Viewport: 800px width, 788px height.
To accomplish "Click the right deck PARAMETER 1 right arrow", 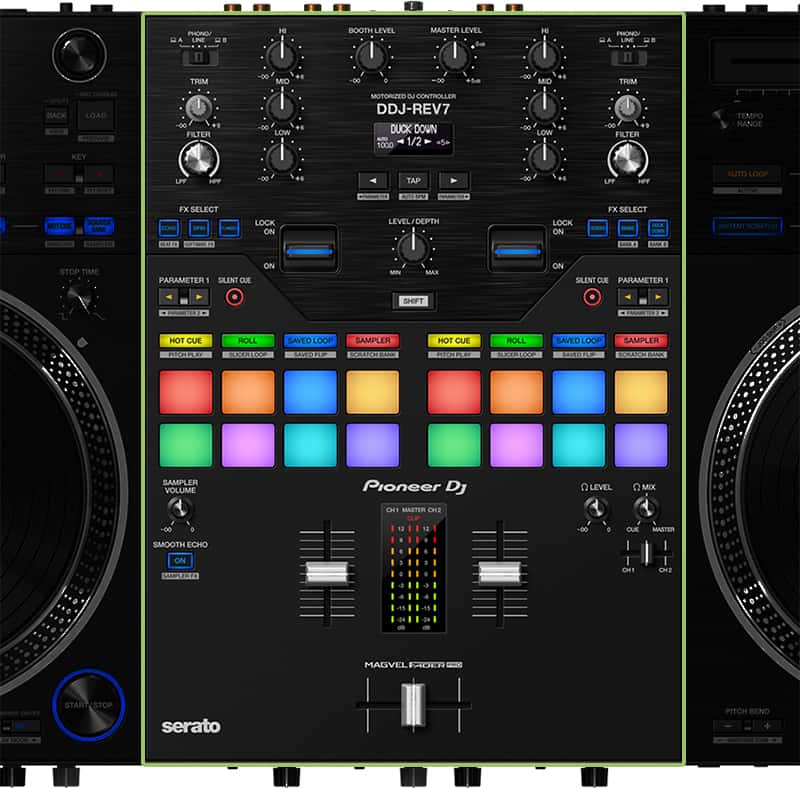I will 658,297.
